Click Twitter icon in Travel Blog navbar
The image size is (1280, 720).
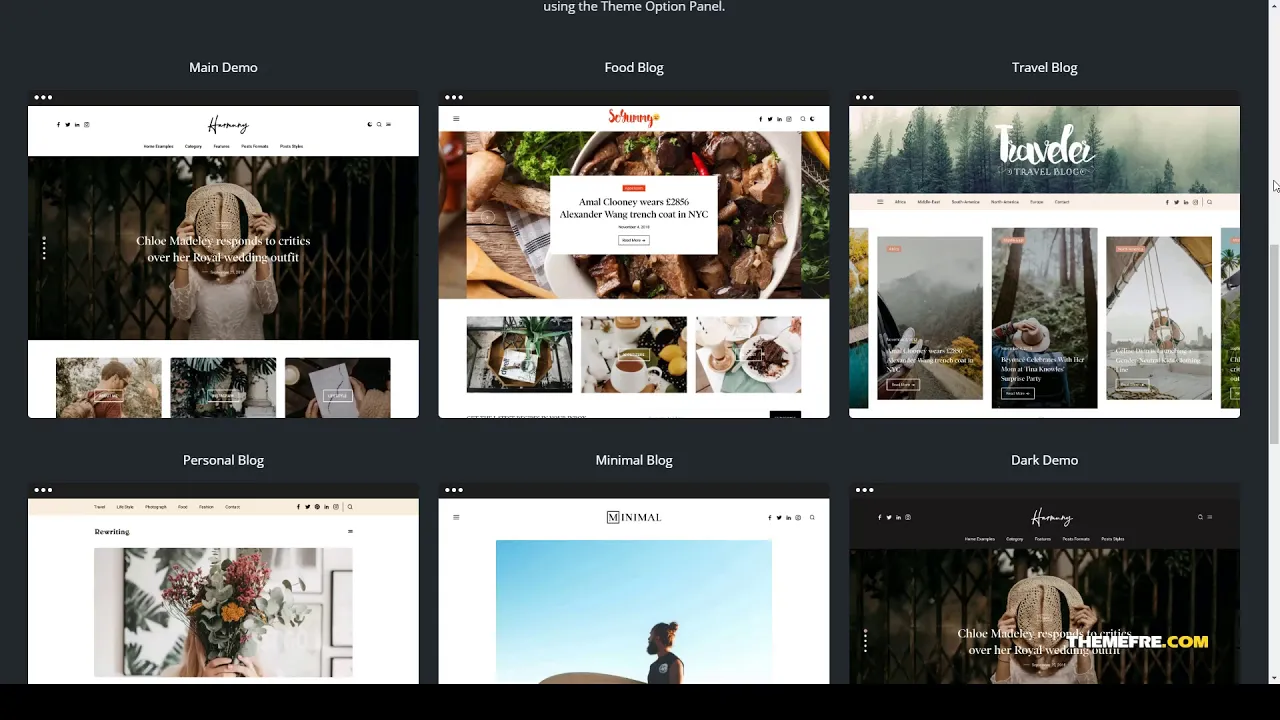[x=1177, y=202]
